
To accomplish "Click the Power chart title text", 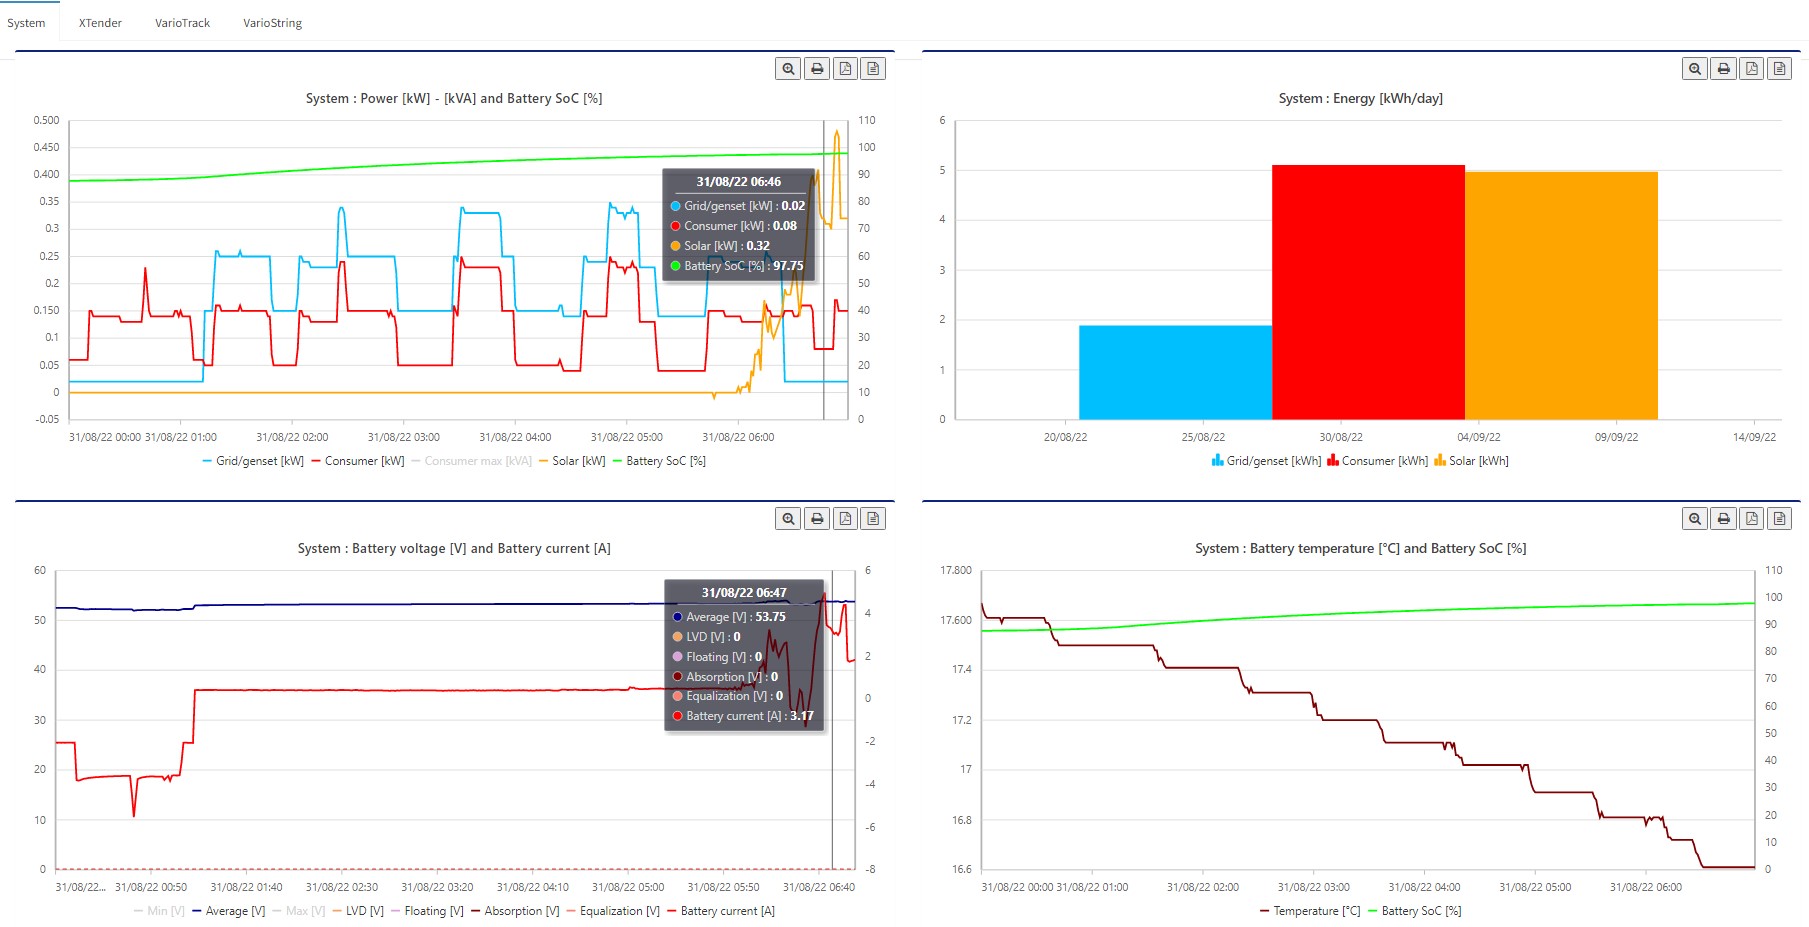I will coord(454,98).
